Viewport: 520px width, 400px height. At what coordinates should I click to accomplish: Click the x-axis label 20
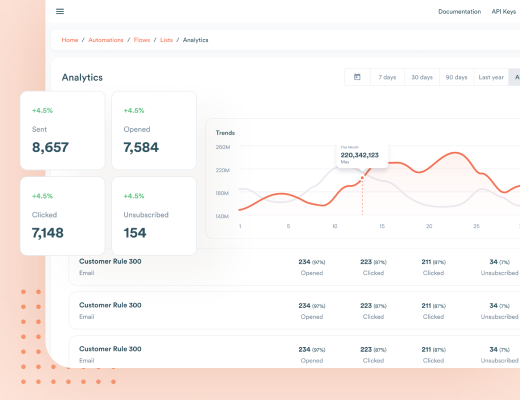[x=429, y=226]
